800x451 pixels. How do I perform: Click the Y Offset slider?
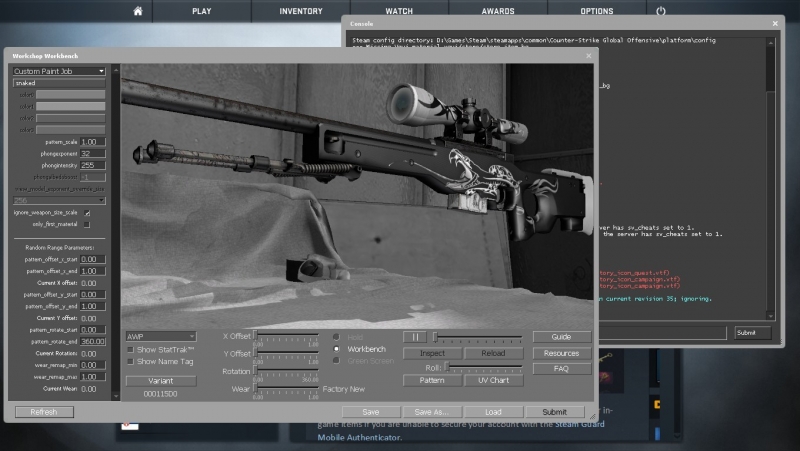click(286, 354)
